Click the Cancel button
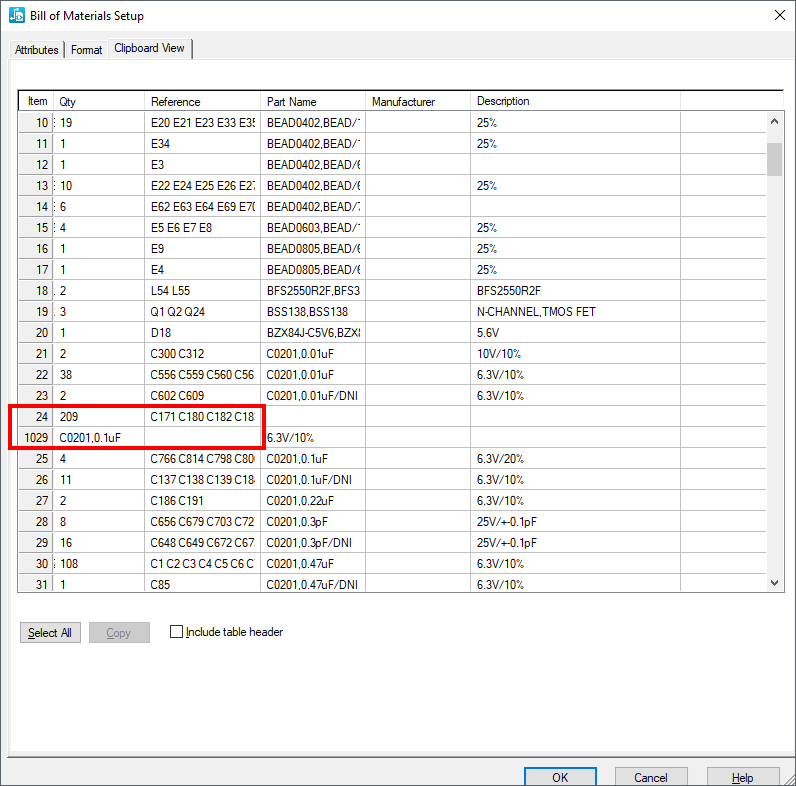Image resolution: width=796 pixels, height=786 pixels. (x=650, y=777)
